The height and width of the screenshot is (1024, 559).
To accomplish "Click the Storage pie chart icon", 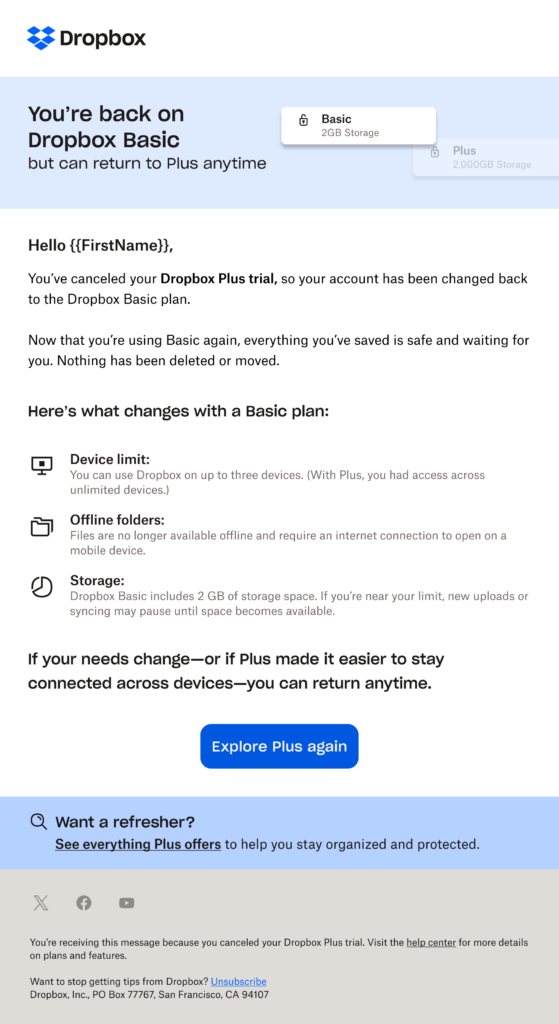I will click(x=42, y=586).
